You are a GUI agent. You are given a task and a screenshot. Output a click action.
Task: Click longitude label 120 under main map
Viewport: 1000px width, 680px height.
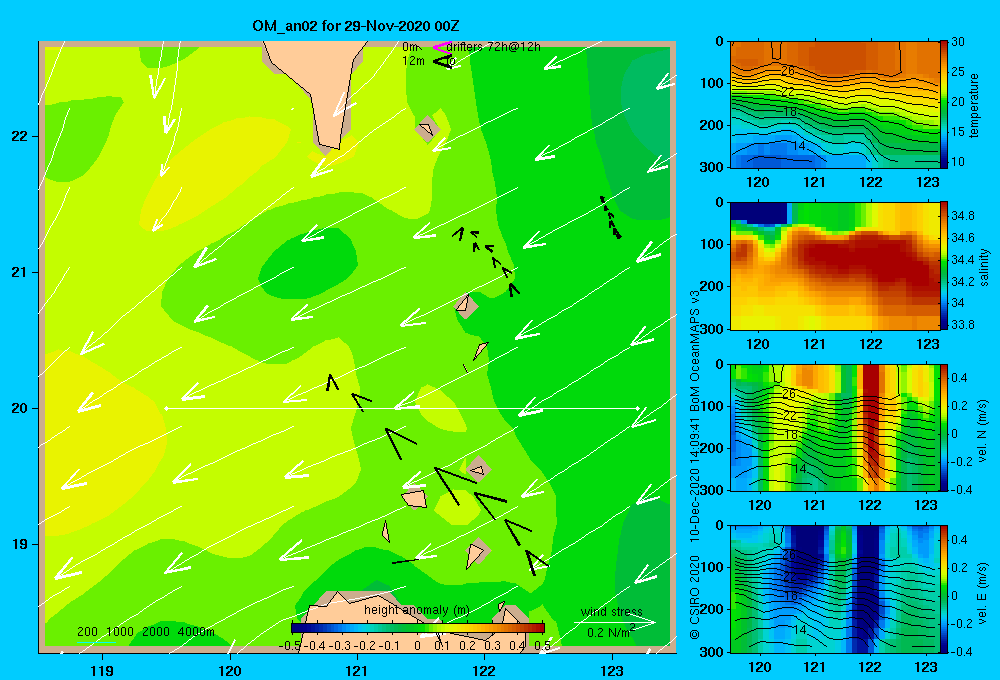click(x=230, y=671)
